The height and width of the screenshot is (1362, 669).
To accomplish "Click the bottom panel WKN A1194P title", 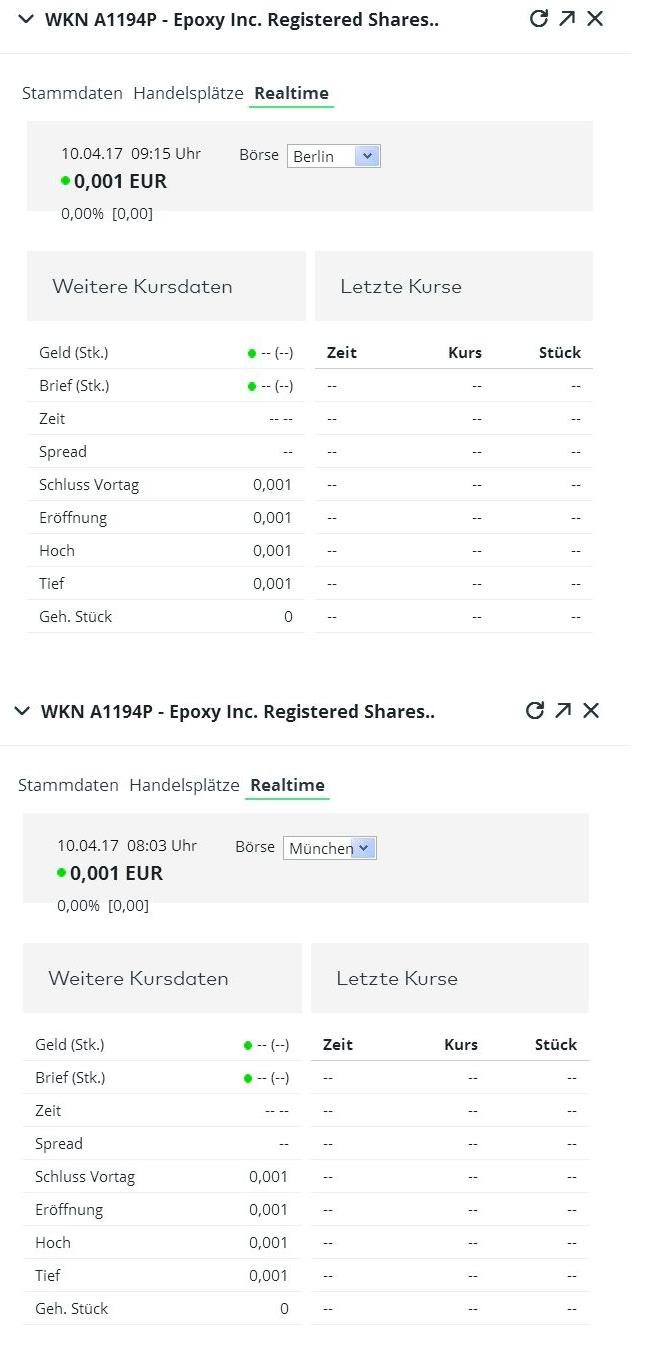I will [237, 711].
